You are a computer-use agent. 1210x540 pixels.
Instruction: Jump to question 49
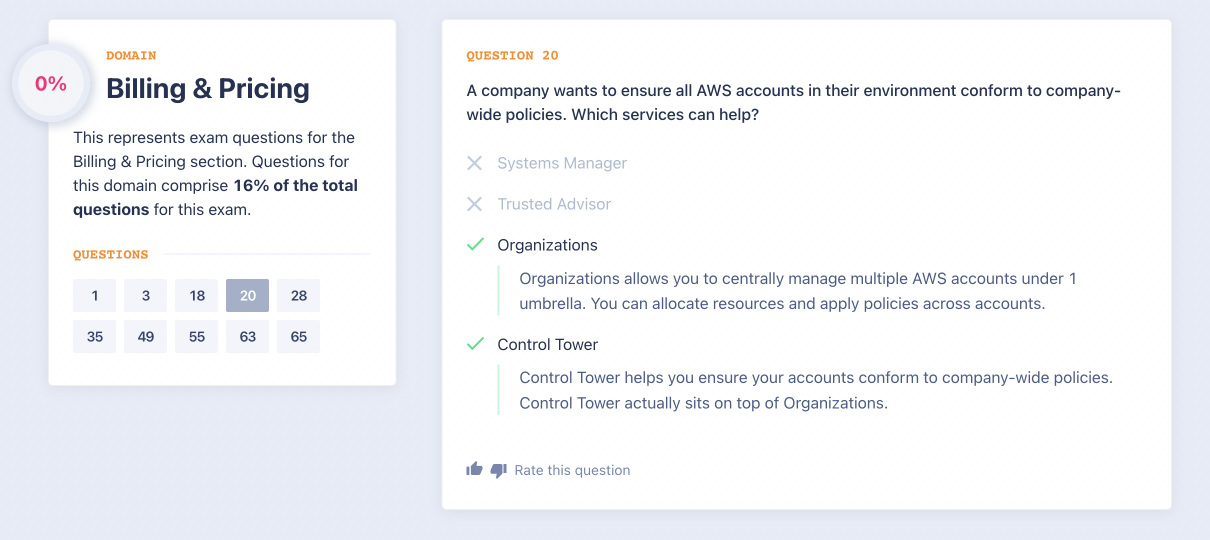coord(146,337)
